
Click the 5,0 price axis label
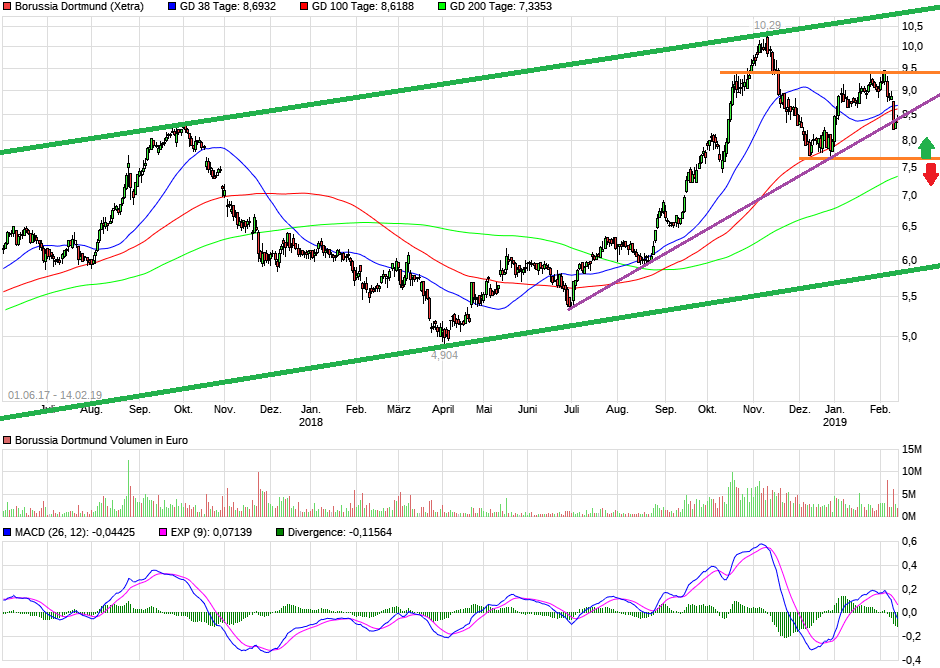909,336
